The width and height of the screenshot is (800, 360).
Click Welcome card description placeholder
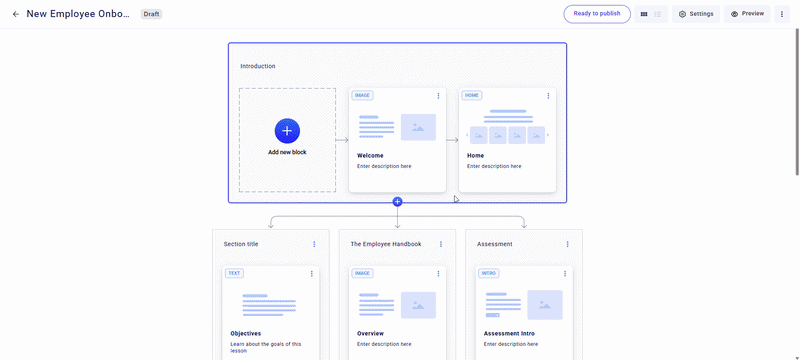[384, 166]
